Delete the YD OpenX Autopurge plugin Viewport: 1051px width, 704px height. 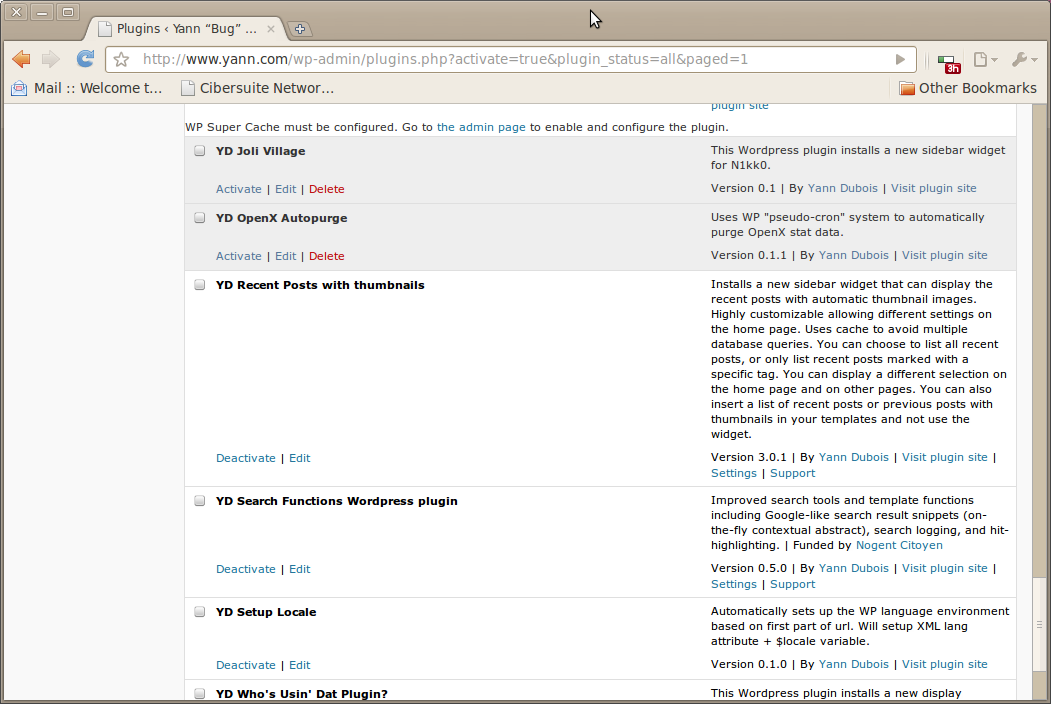pyautogui.click(x=326, y=256)
